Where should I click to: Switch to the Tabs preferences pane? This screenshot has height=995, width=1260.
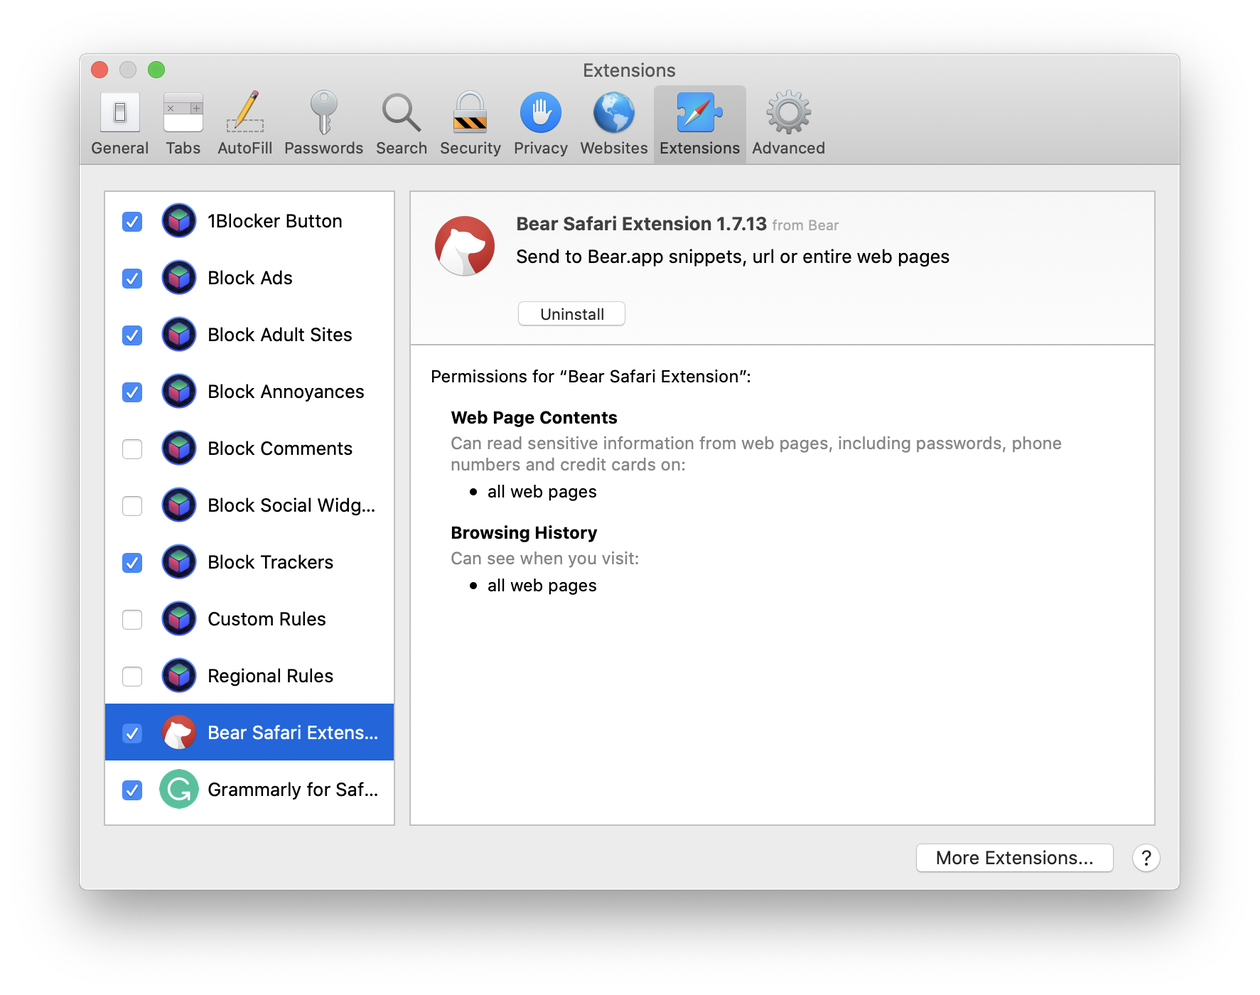coord(183,124)
